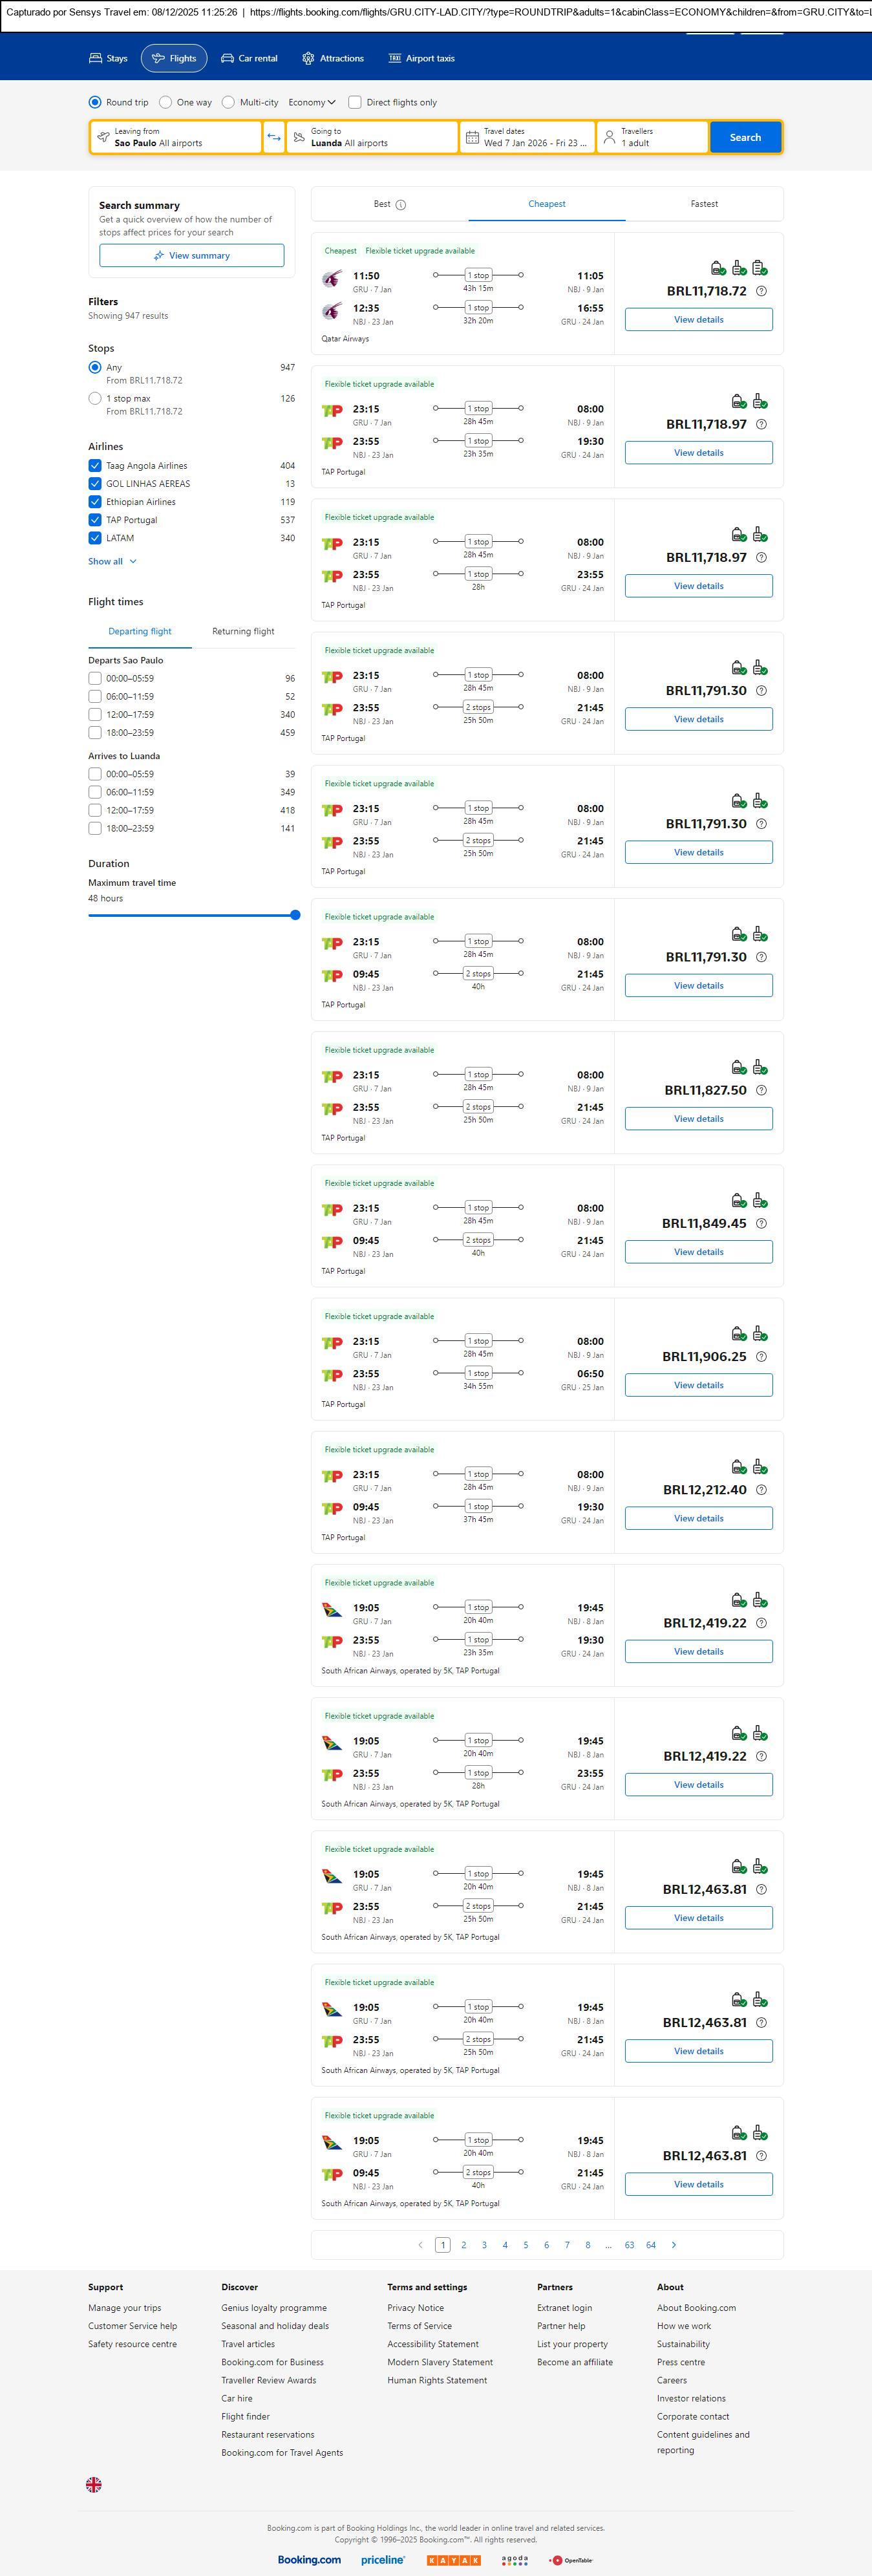Switch to the Returning flight tab
872x2576 pixels.
coord(243,631)
